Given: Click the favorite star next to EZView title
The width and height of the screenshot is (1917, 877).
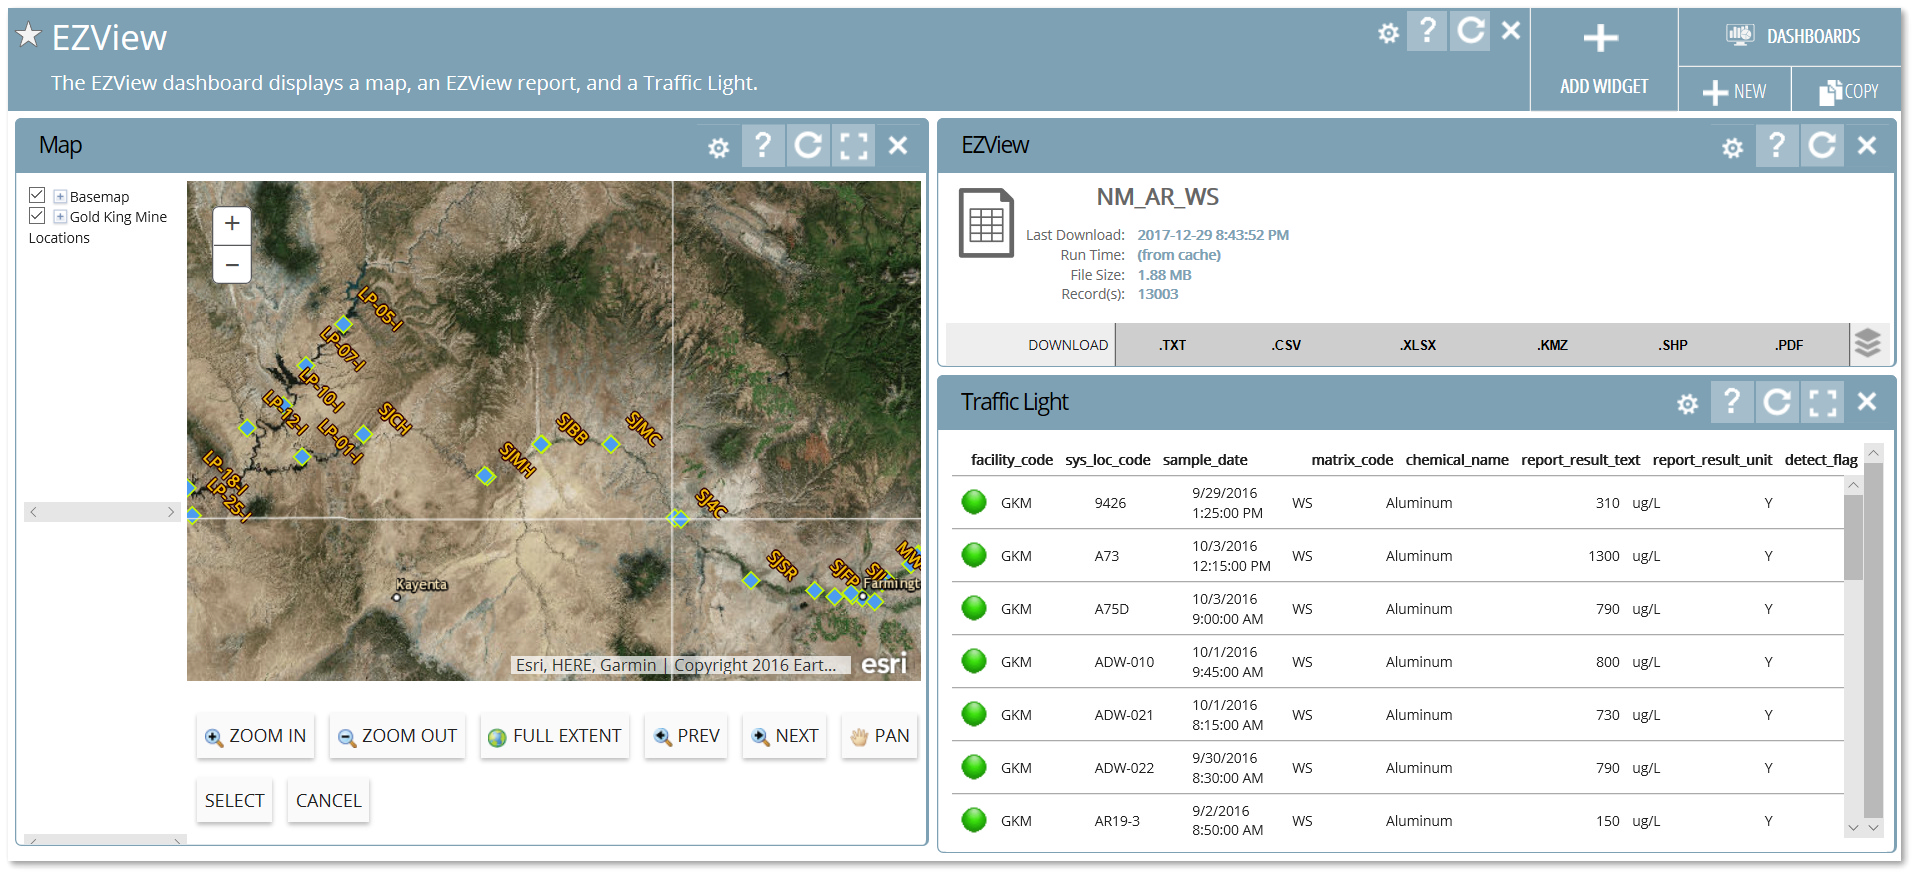Looking at the screenshot, I should [x=29, y=36].
